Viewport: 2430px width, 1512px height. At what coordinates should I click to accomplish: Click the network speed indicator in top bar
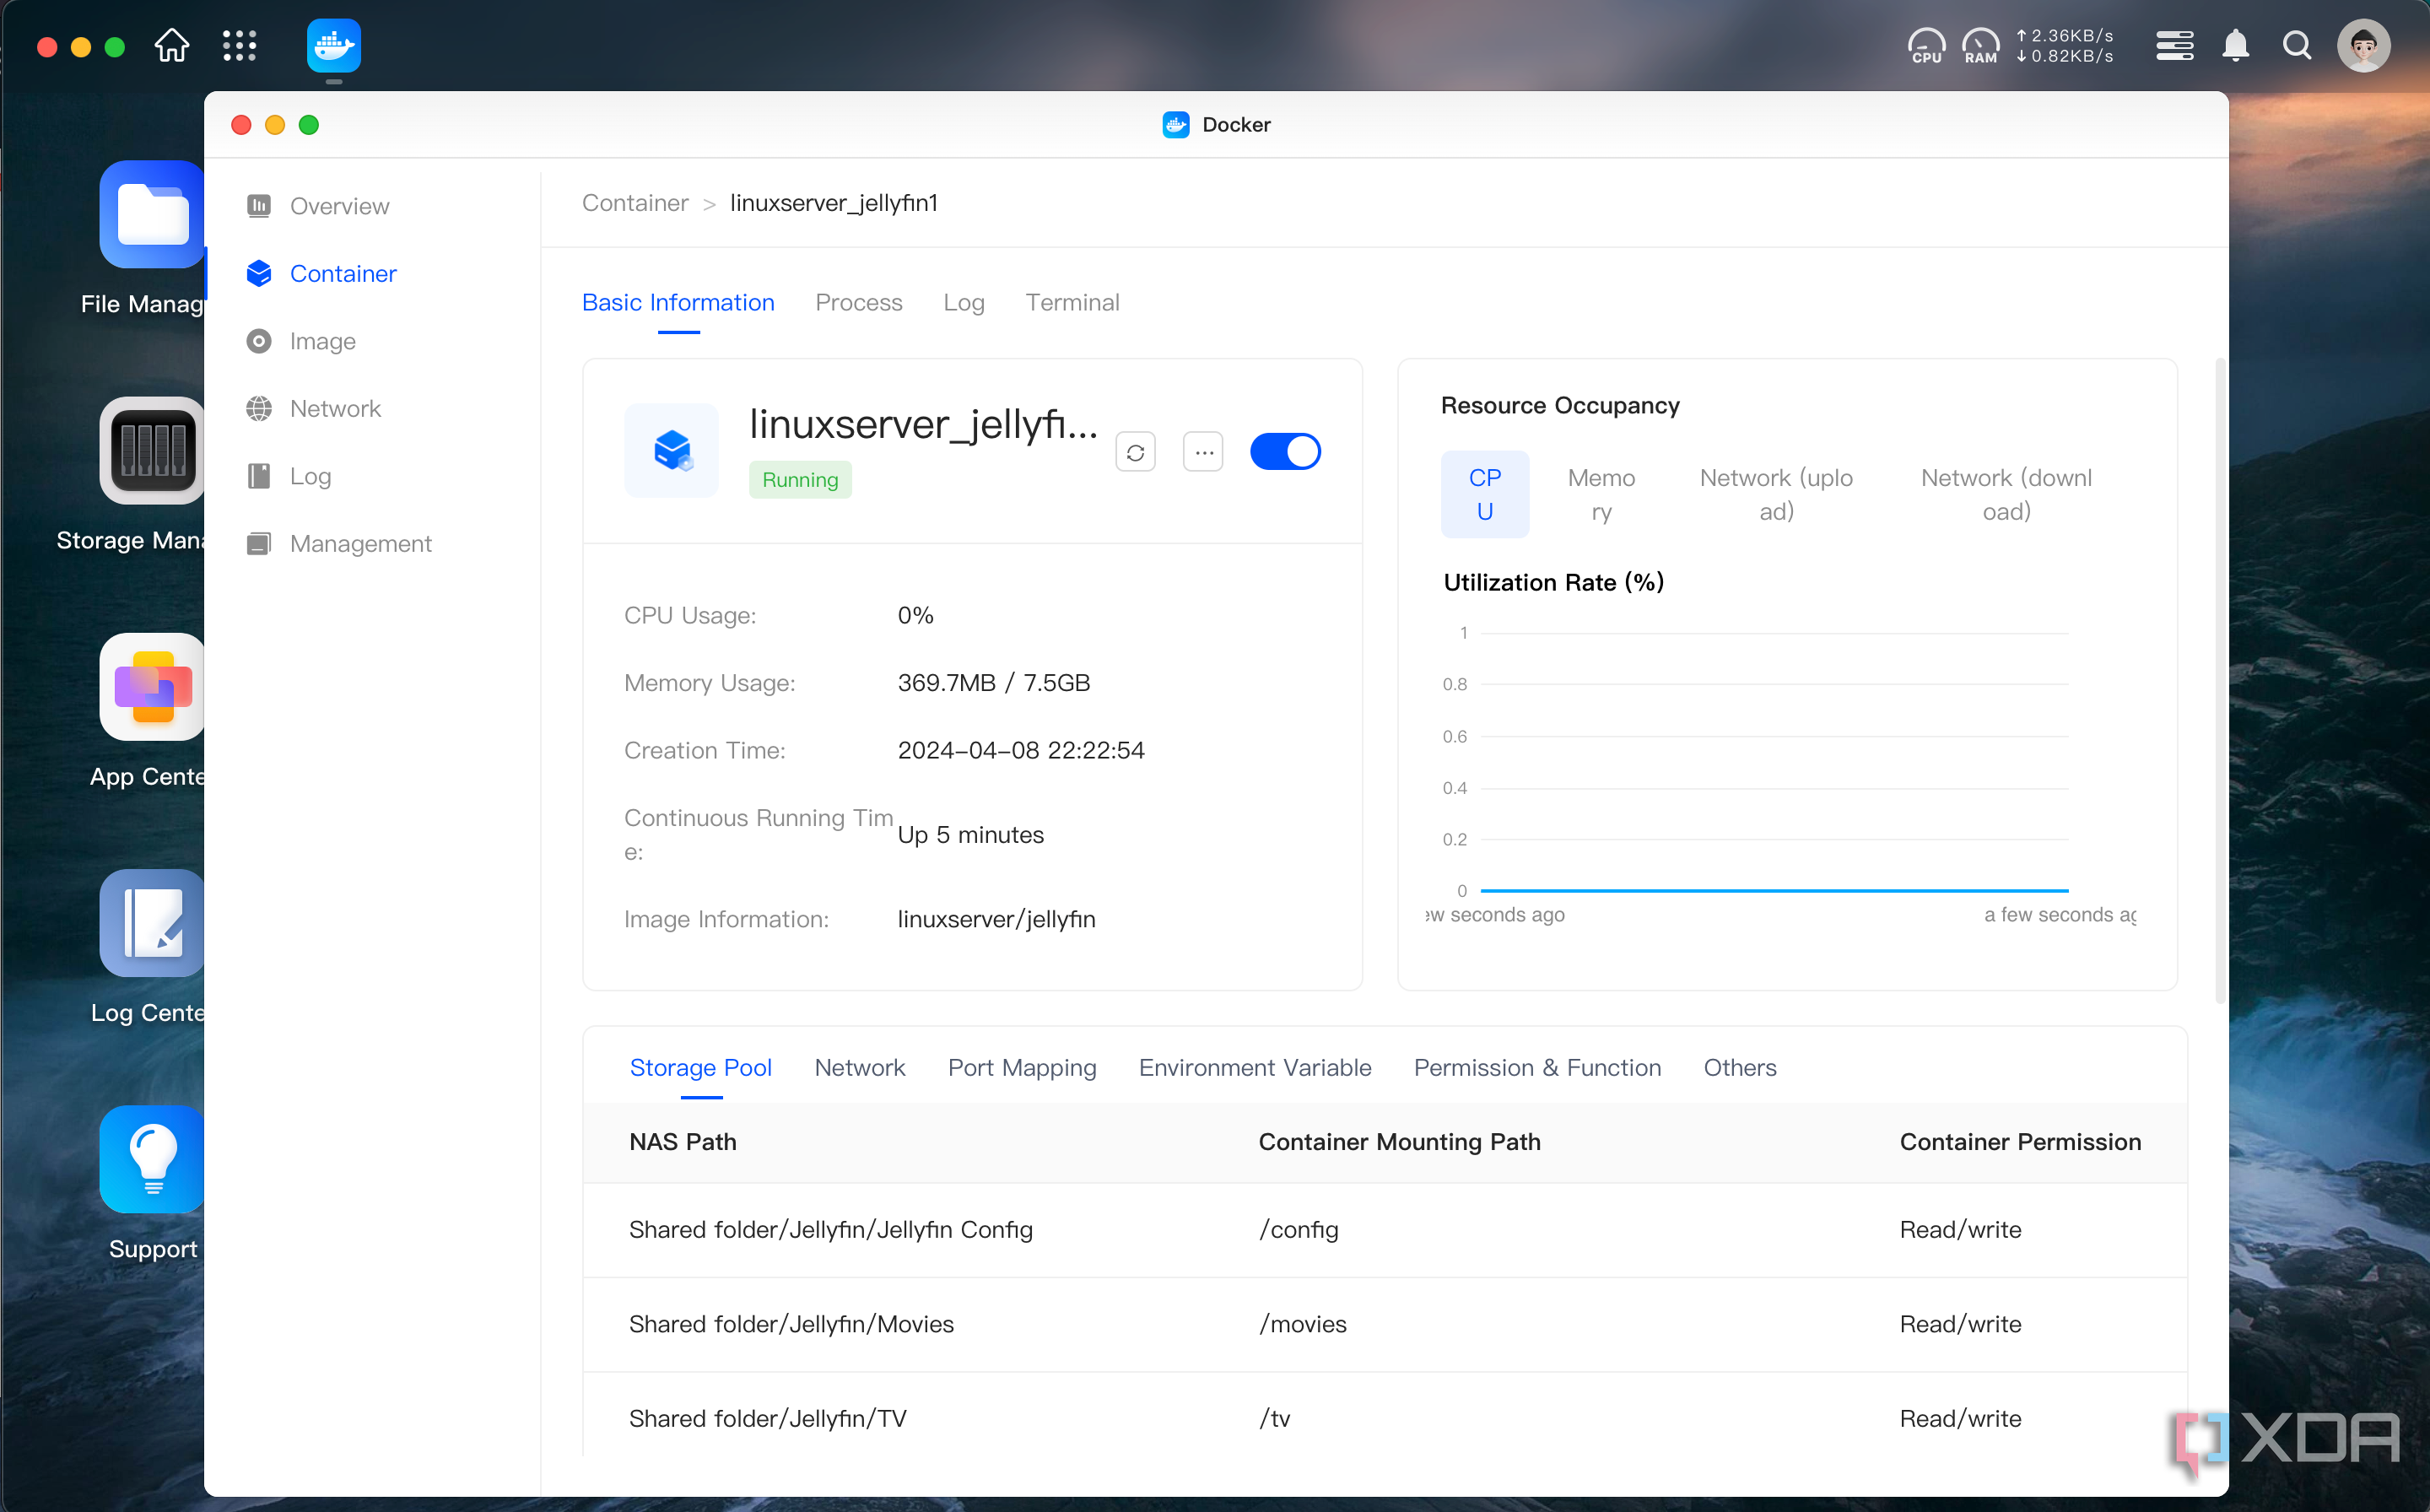pyautogui.click(x=2064, y=45)
